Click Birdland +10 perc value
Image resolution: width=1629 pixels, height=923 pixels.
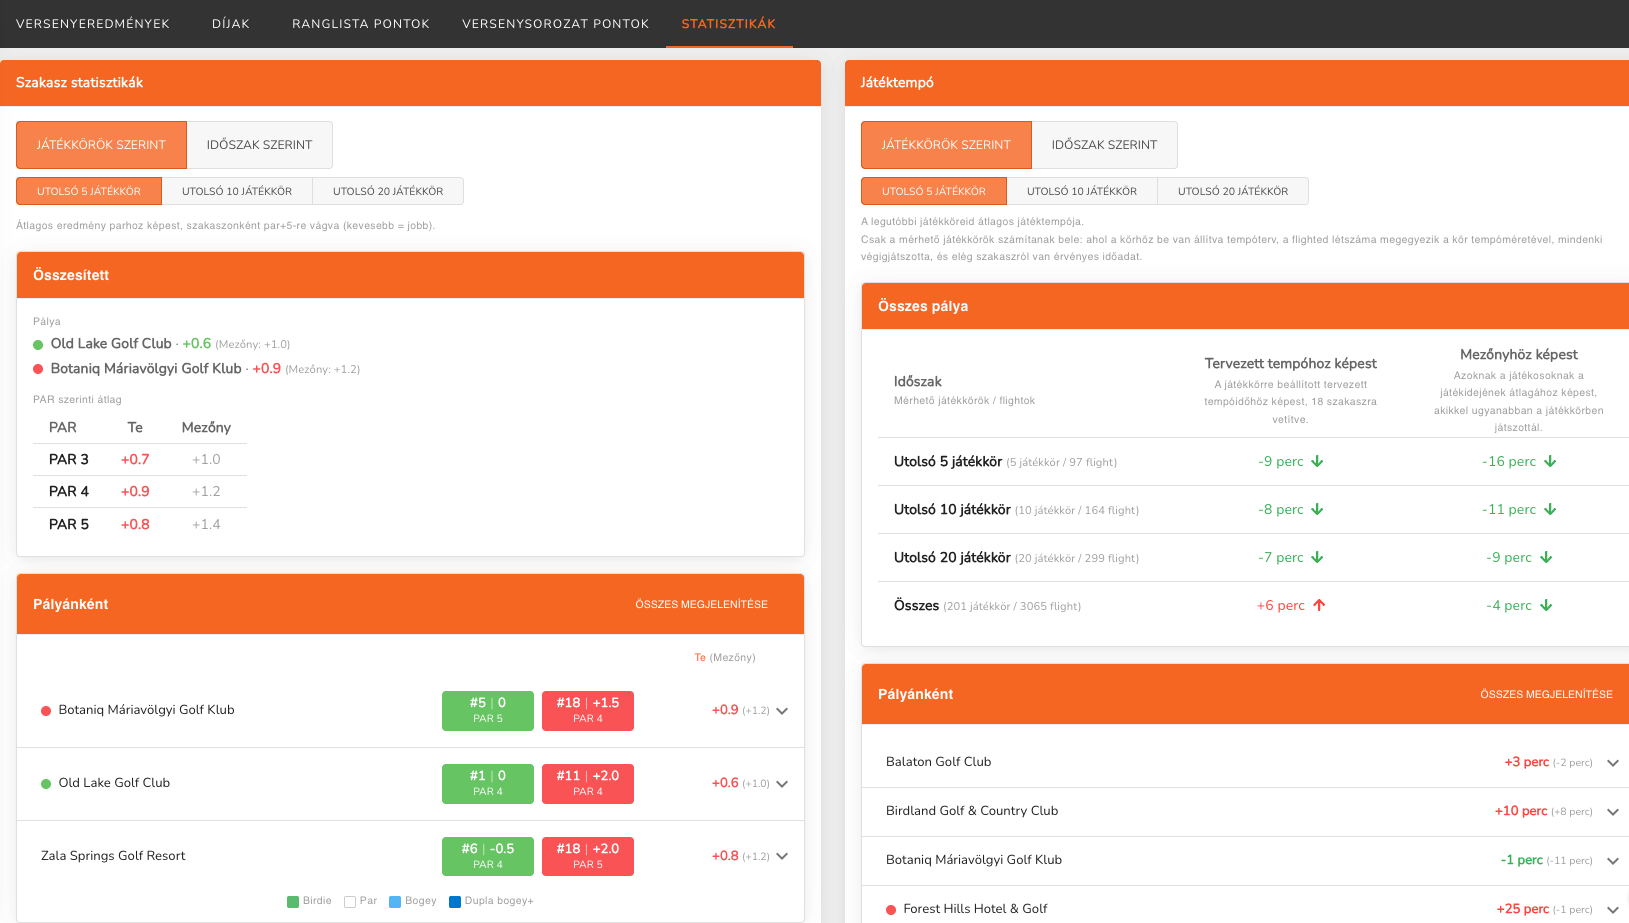coord(1521,811)
